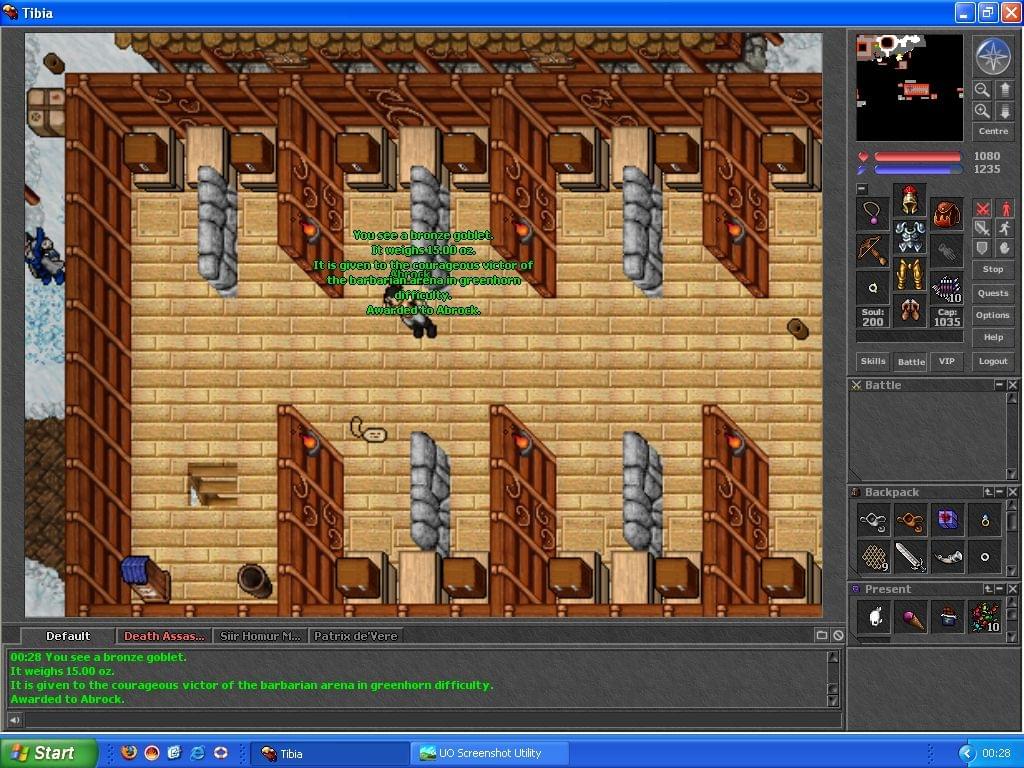Click chat scrollbar down arrow
Image resolution: width=1024 pixels, height=768 pixels.
[833, 701]
